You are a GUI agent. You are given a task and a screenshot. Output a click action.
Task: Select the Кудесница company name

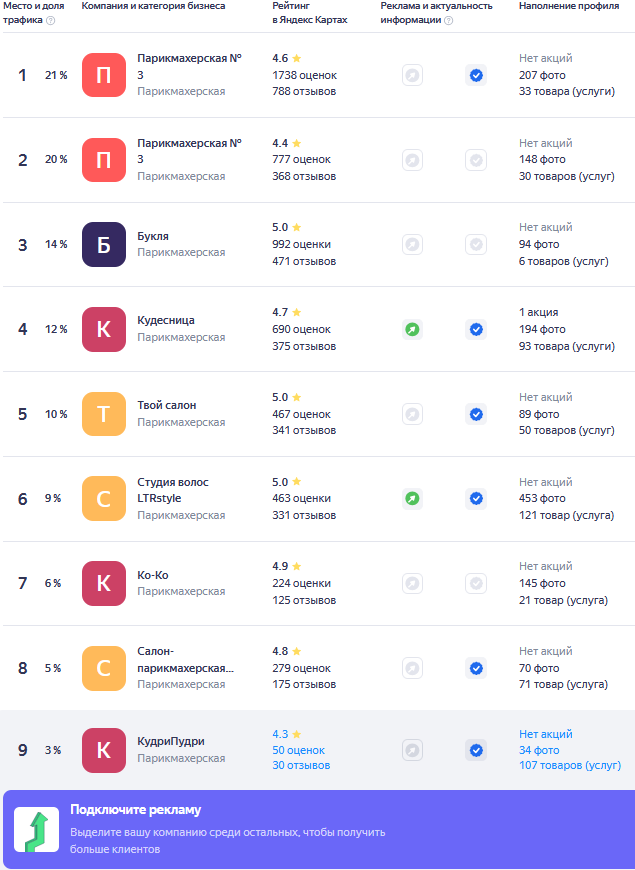[166, 321]
